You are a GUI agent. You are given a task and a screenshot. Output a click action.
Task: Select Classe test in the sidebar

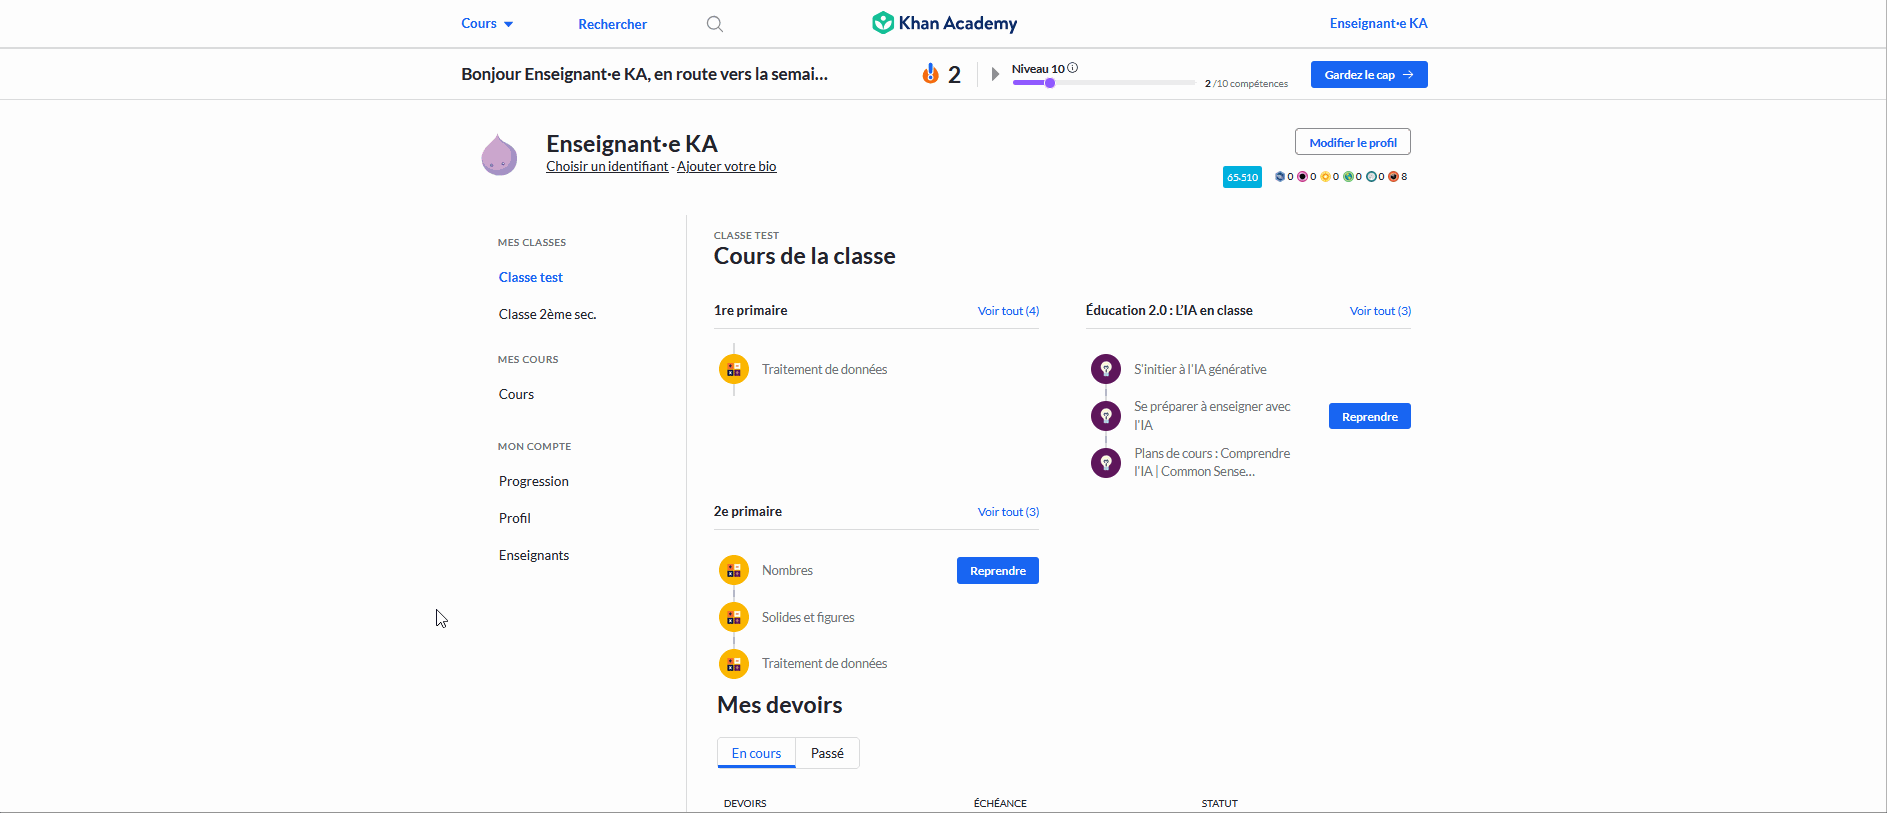point(531,277)
